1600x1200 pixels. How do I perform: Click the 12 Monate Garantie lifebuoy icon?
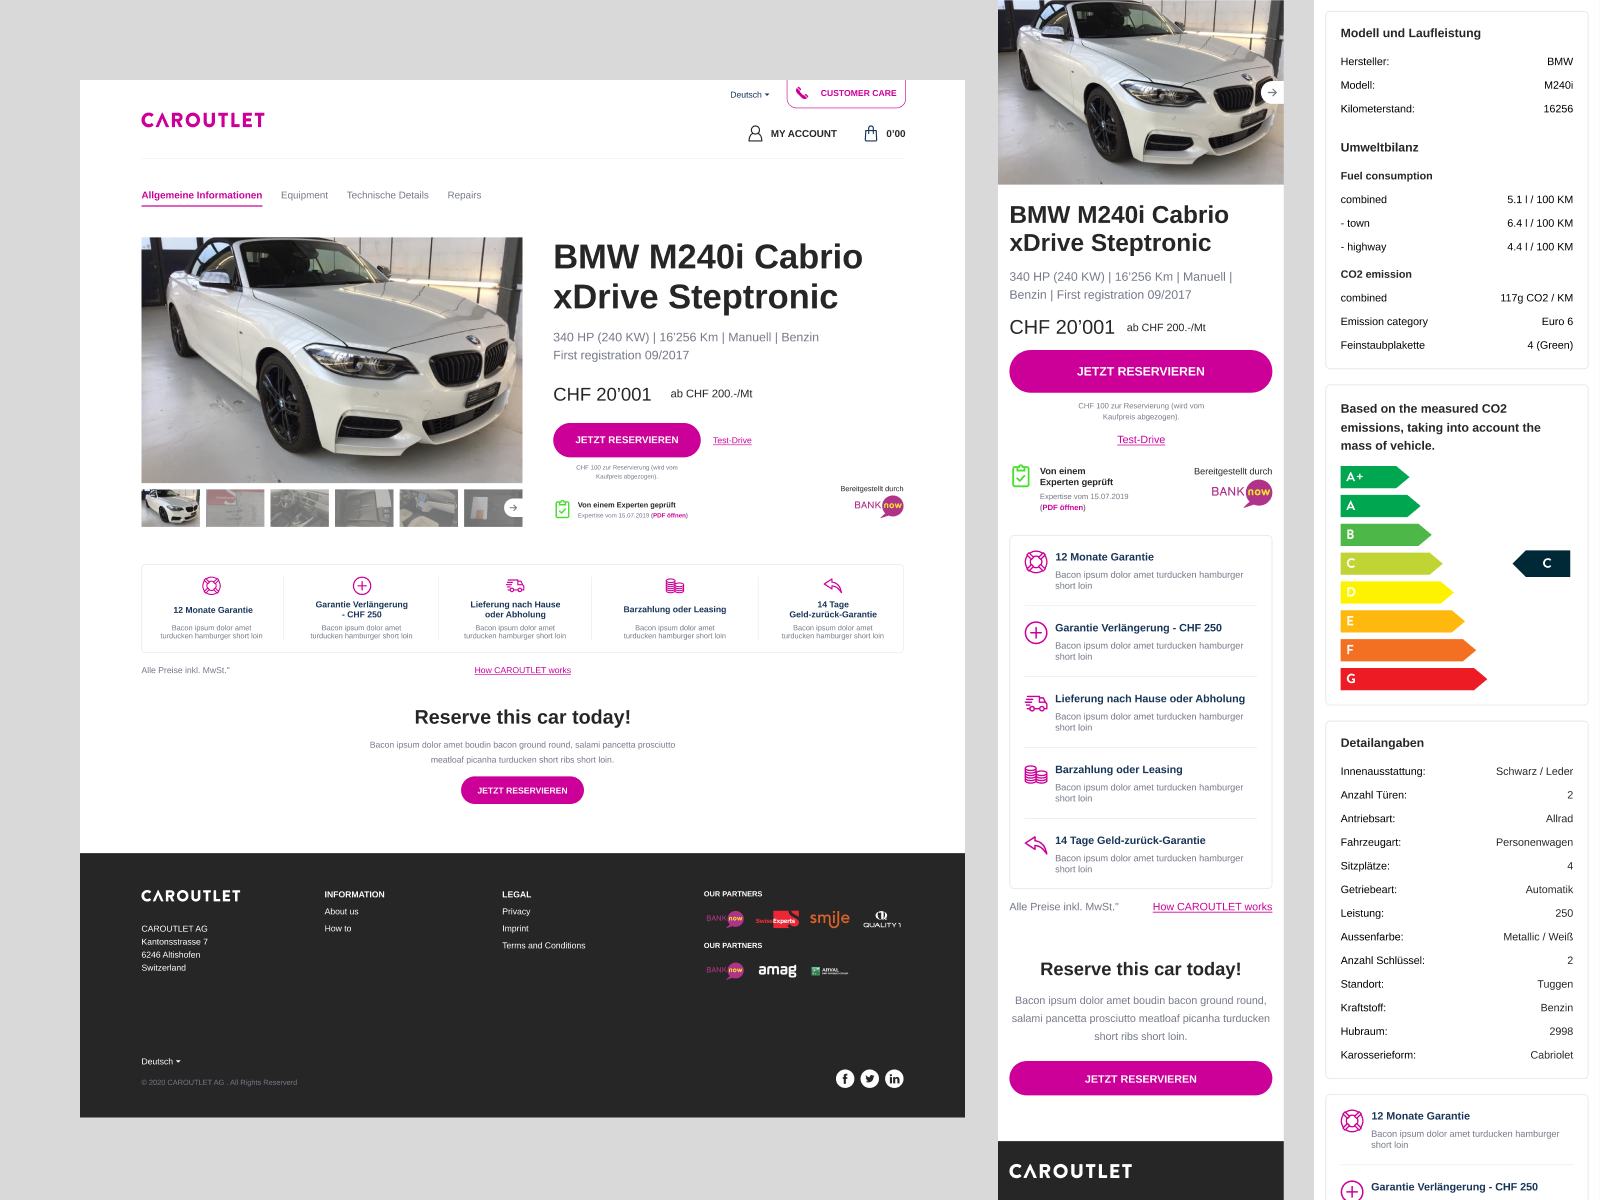click(211, 586)
